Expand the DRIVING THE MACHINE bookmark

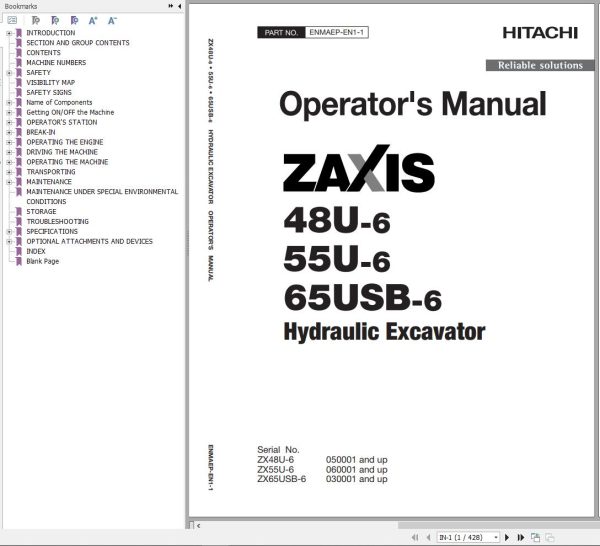click(9, 153)
